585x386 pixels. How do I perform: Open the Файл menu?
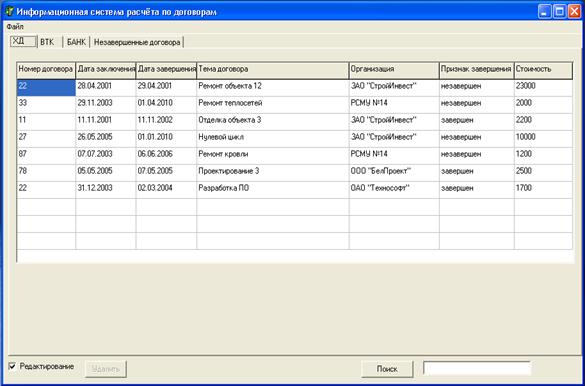pyautogui.click(x=15, y=27)
